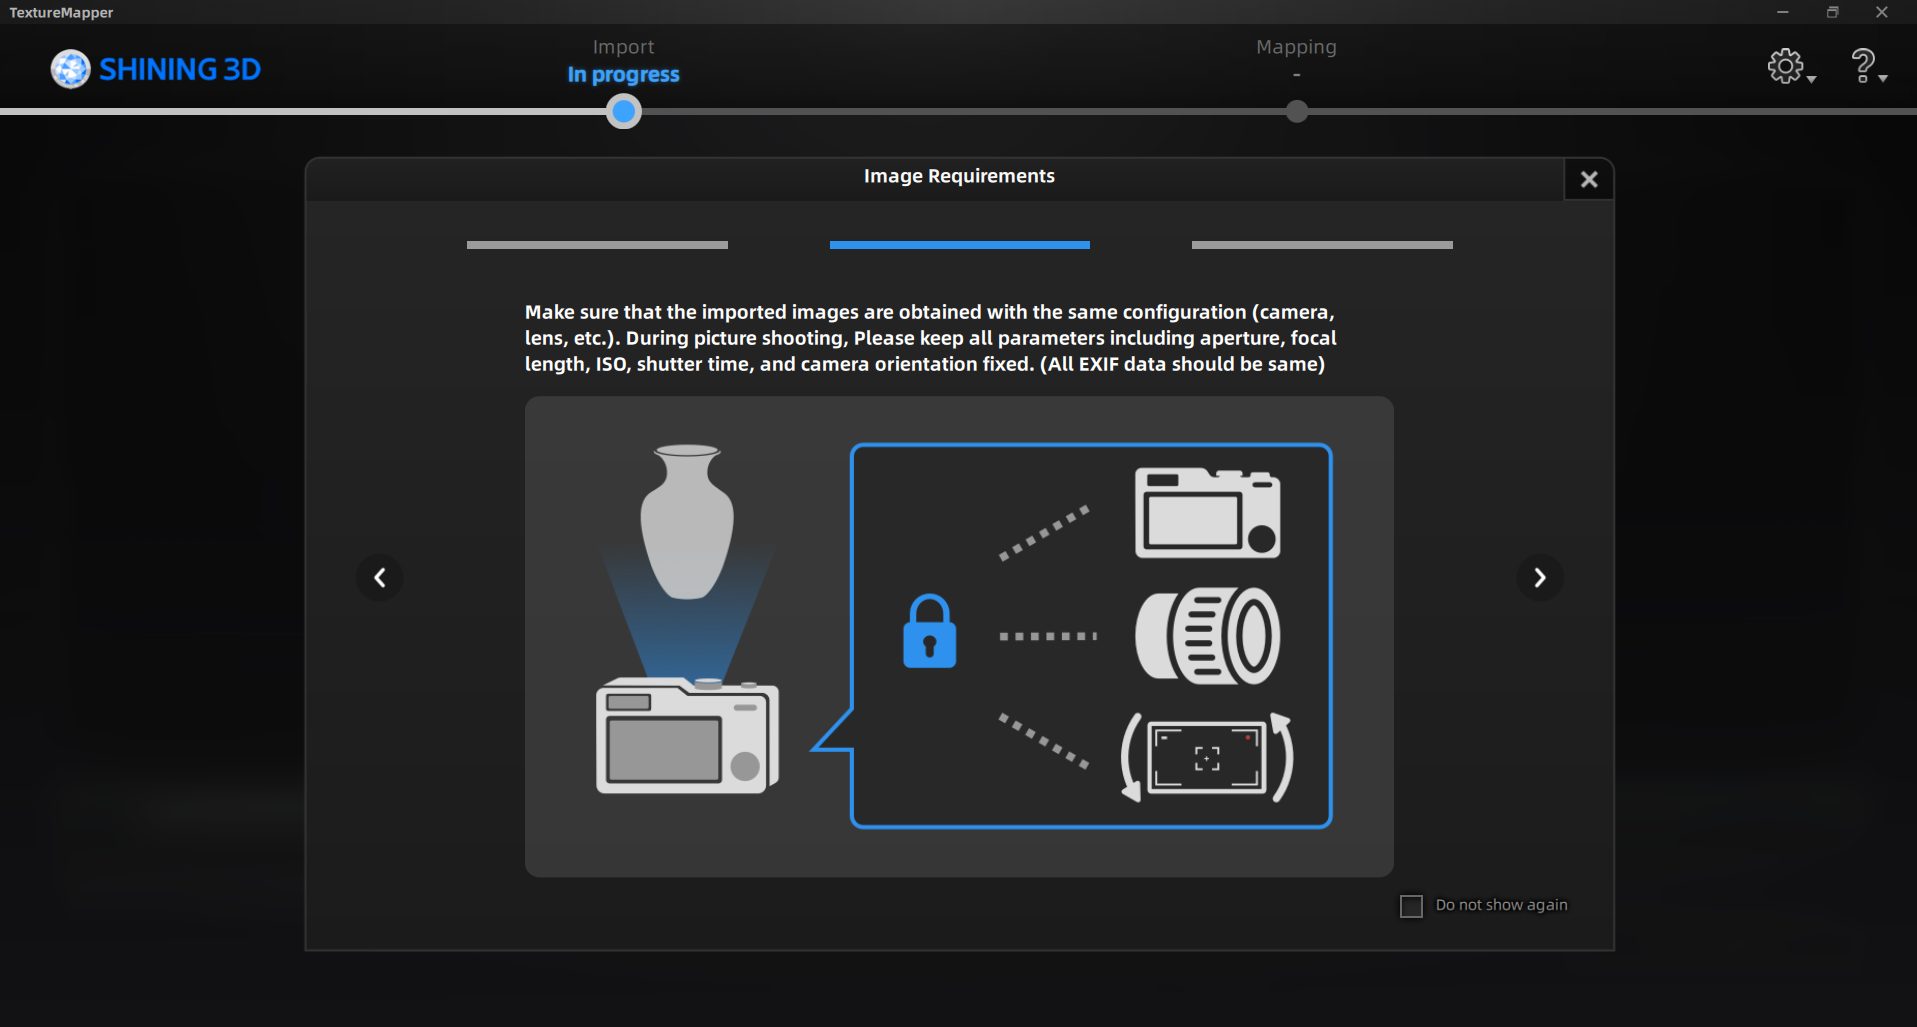The image size is (1917, 1027).
Task: Open the settings gear menu
Action: point(1785,66)
